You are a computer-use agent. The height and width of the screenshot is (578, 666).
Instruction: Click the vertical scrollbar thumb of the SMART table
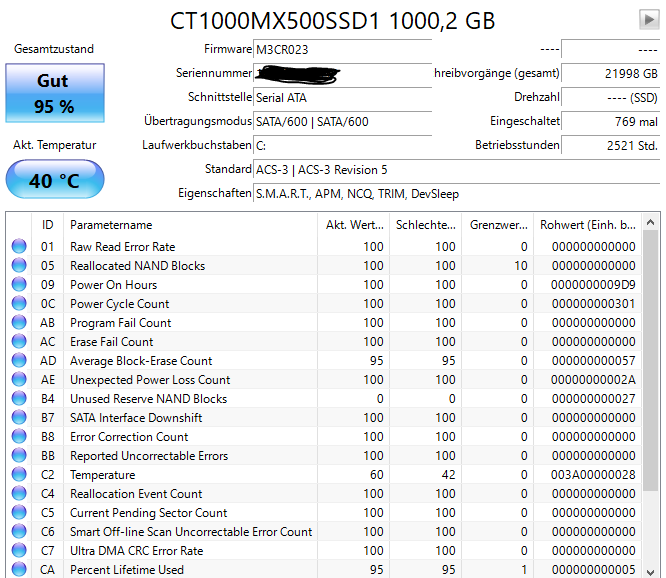(x=650, y=360)
